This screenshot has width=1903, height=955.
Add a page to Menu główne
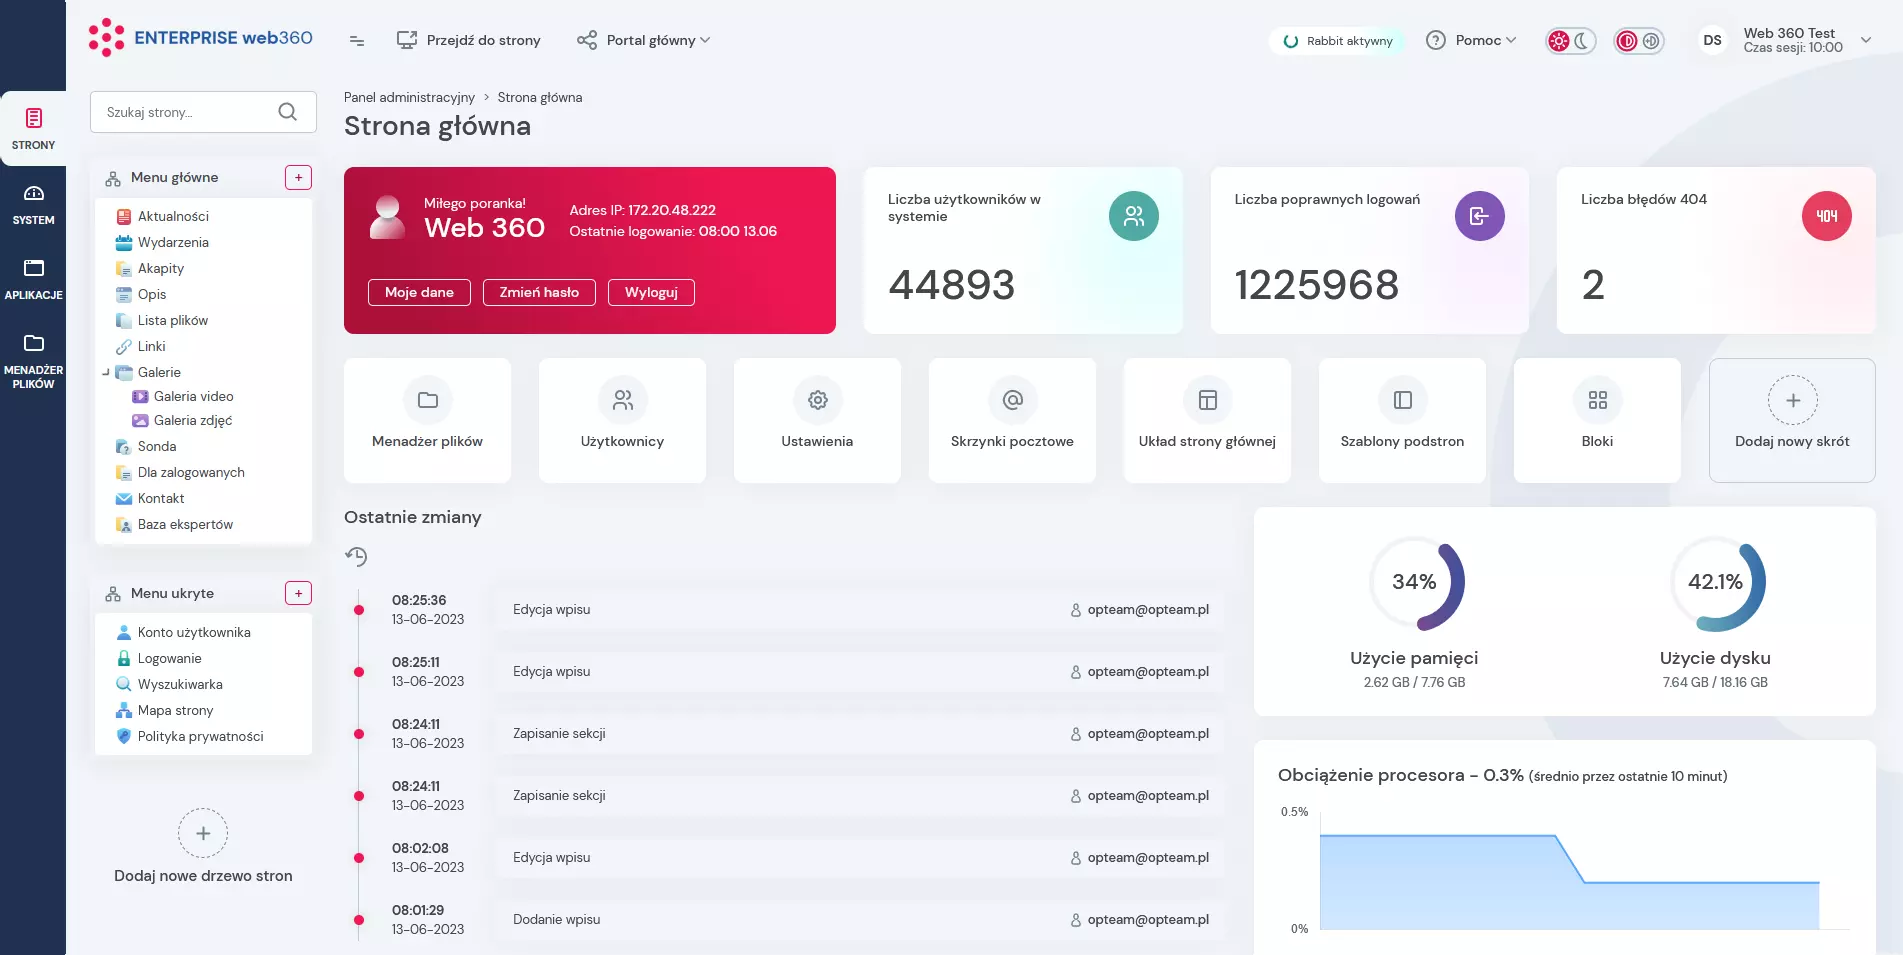click(298, 177)
